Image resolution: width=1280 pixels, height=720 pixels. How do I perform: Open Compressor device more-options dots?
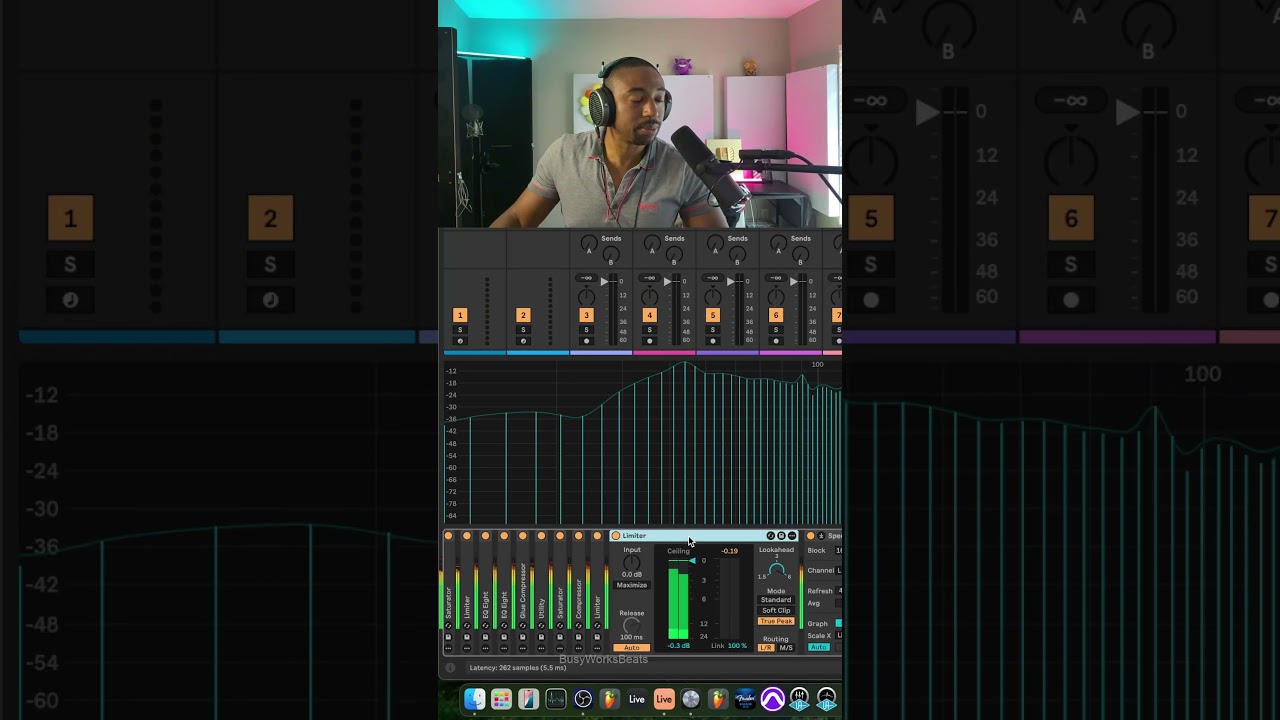[x=579, y=648]
